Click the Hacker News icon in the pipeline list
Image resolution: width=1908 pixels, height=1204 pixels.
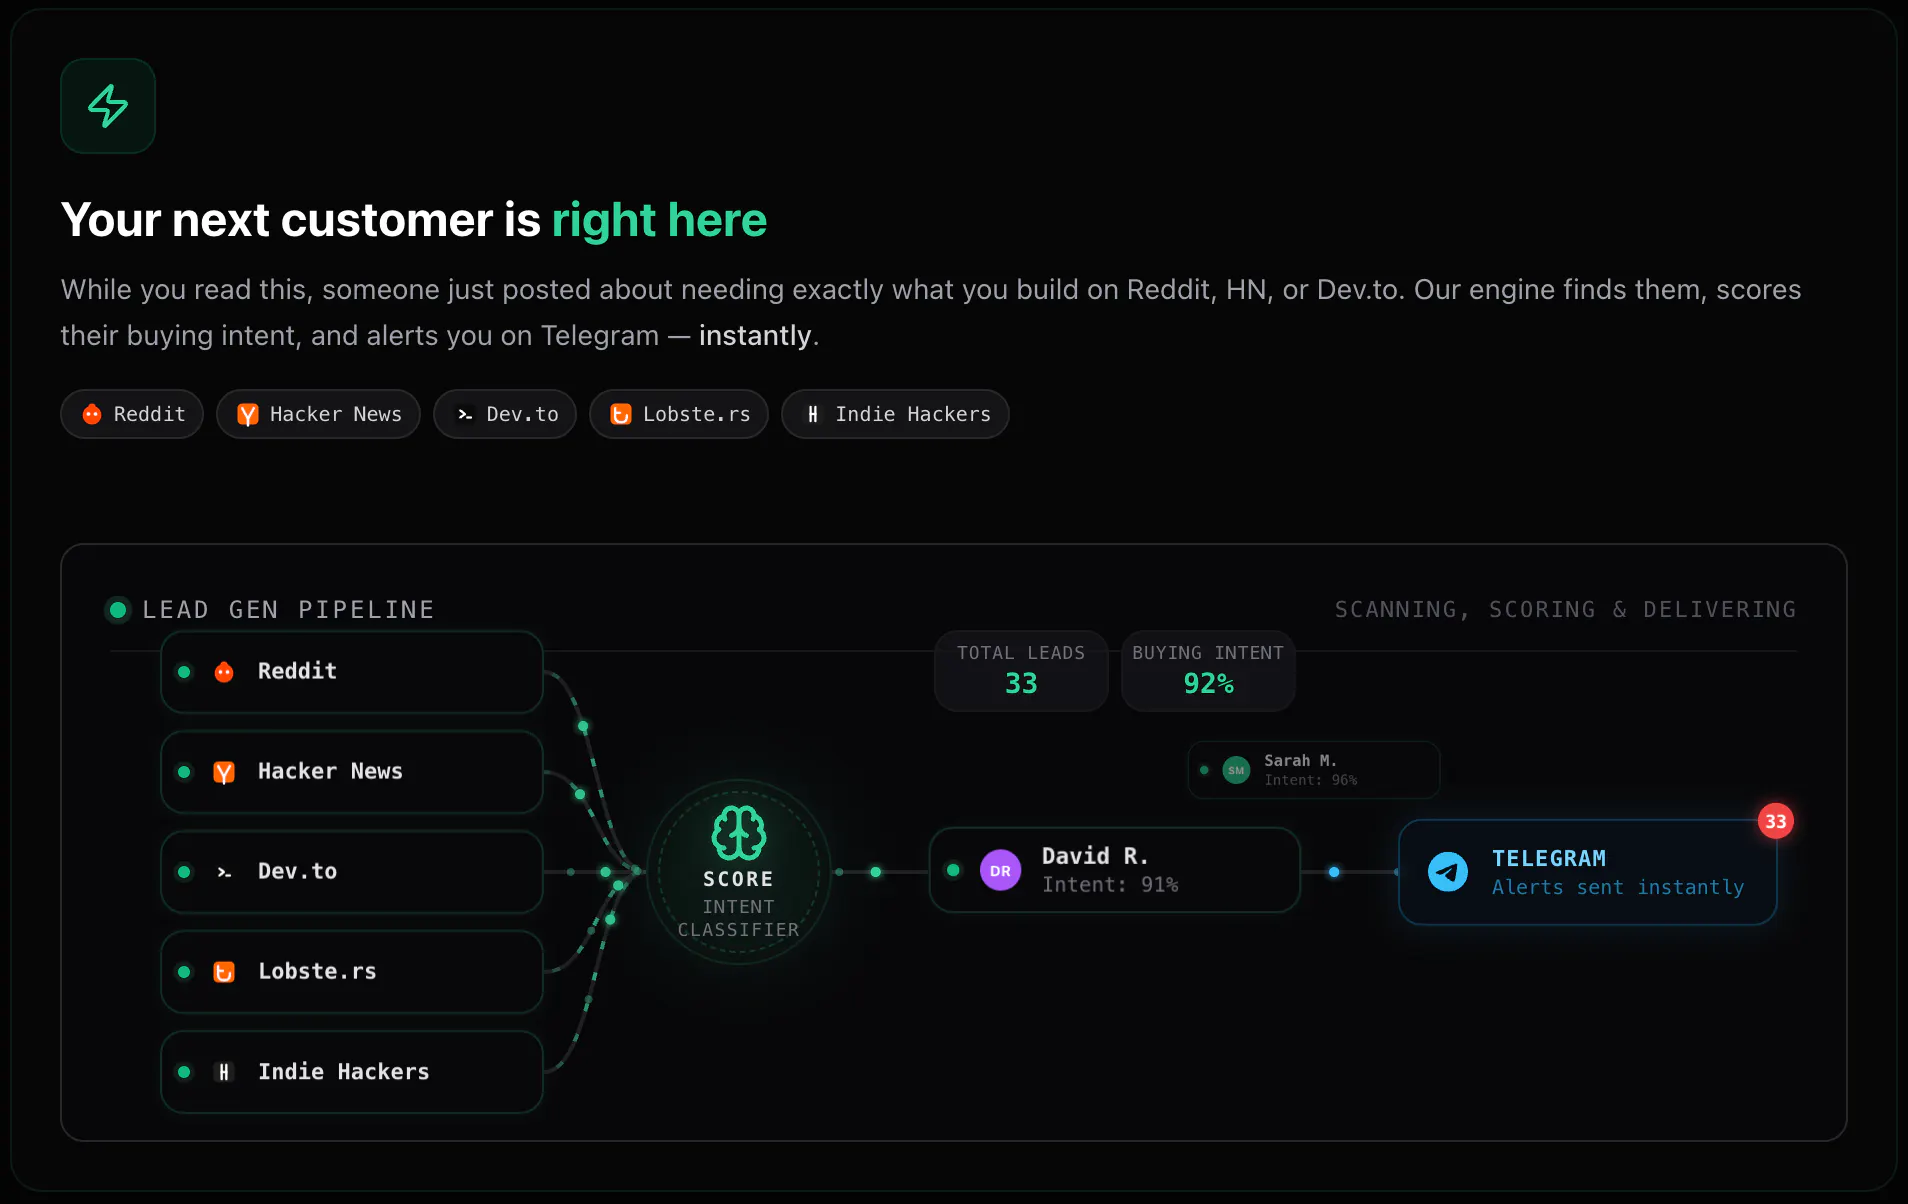pyautogui.click(x=224, y=772)
